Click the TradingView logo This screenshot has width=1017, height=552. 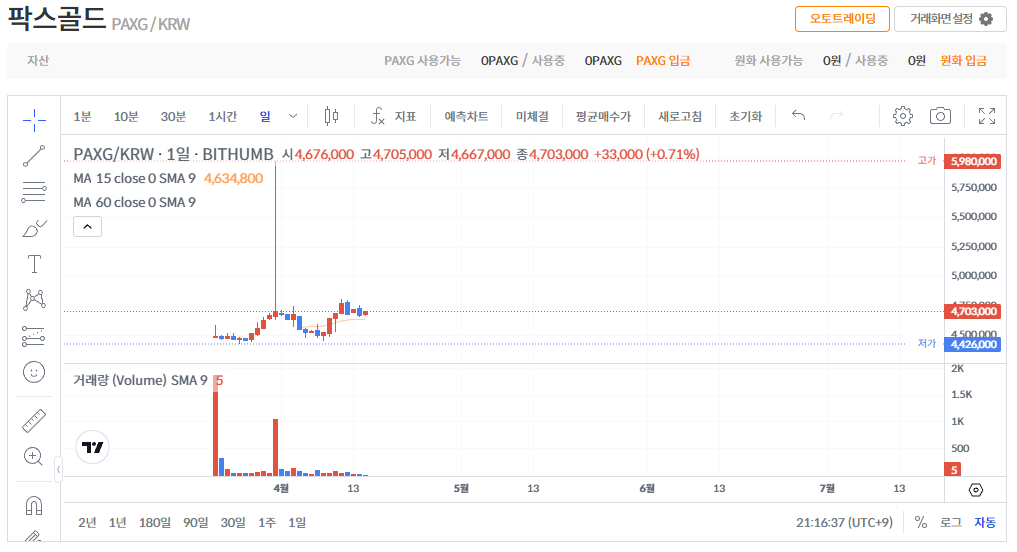pyautogui.click(x=93, y=448)
